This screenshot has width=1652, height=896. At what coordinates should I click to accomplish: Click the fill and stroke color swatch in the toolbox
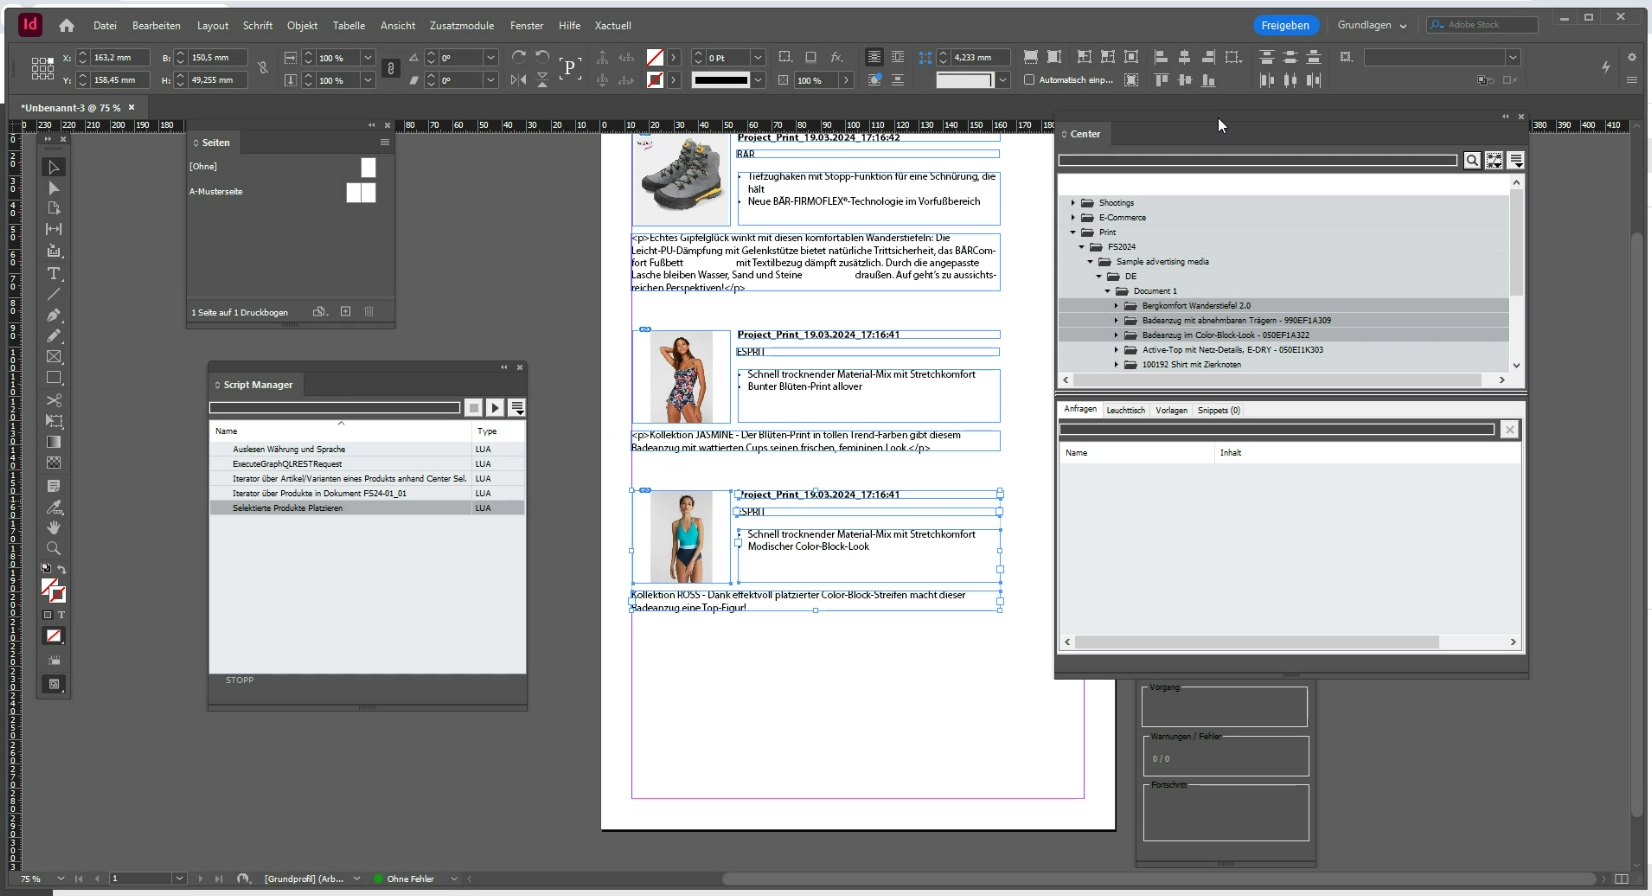point(53,590)
